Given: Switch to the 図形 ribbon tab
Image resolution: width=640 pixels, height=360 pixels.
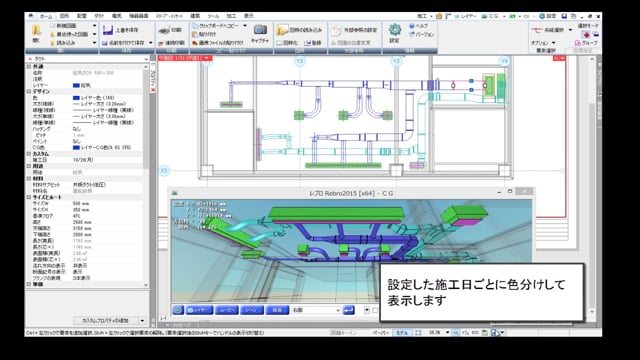Looking at the screenshot, I should coord(64,16).
